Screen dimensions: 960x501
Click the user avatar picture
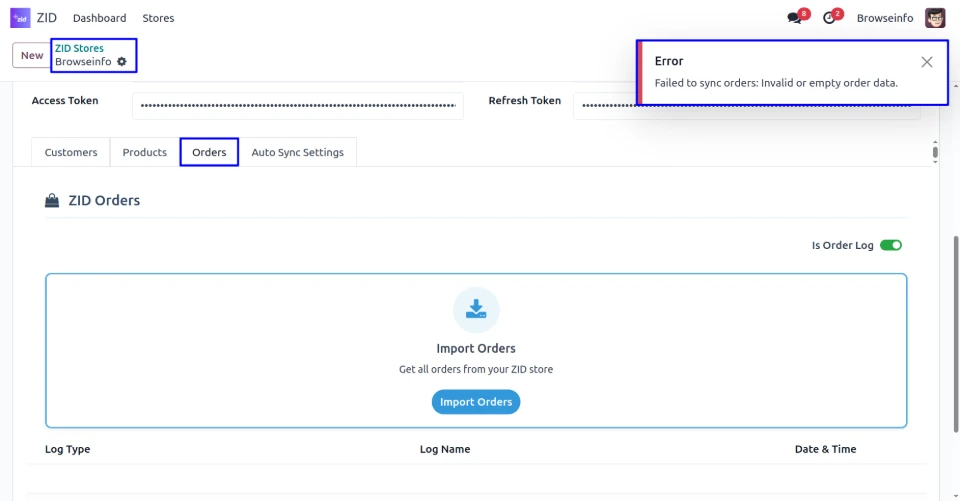(x=935, y=18)
